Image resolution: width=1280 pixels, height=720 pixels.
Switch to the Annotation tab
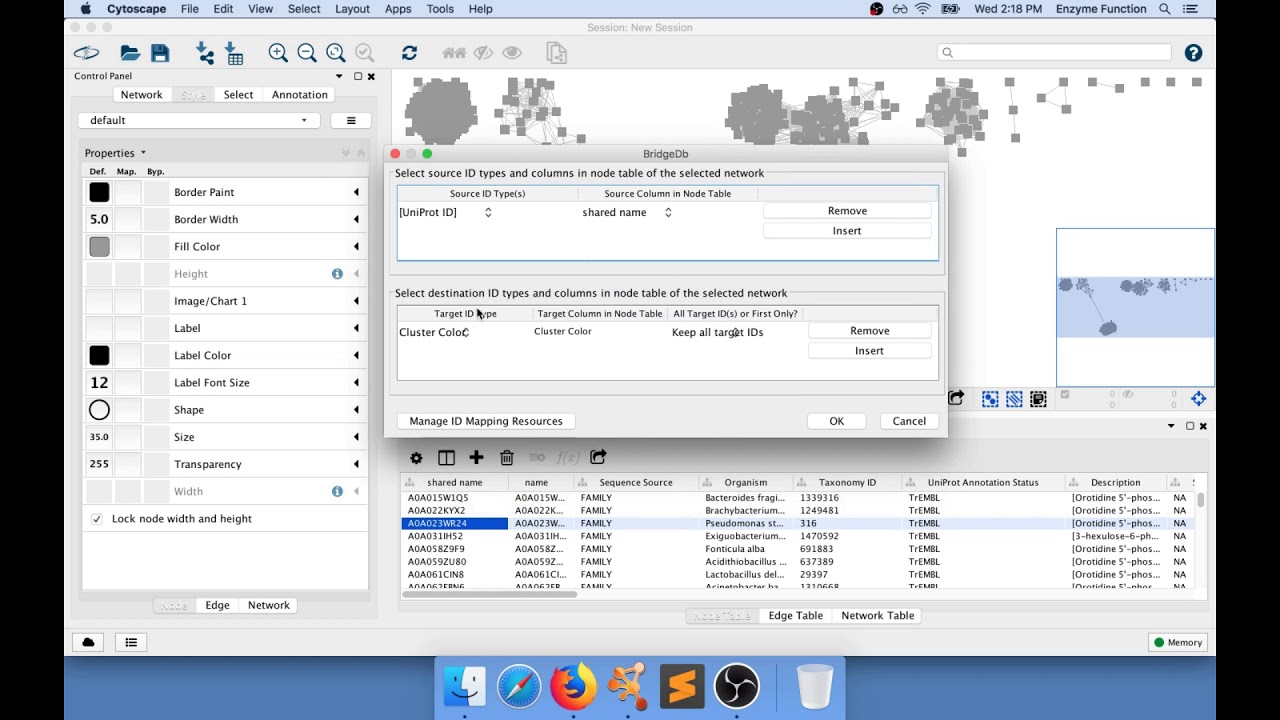300,95
